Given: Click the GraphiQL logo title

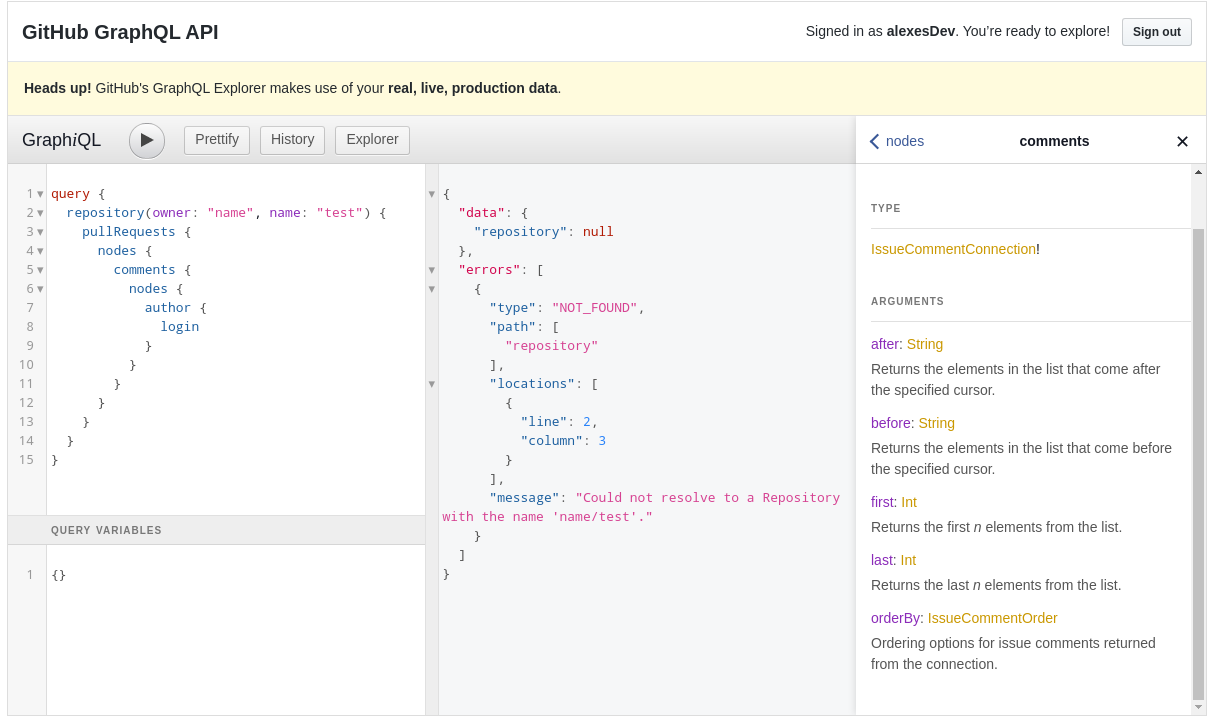Looking at the screenshot, I should [x=62, y=140].
